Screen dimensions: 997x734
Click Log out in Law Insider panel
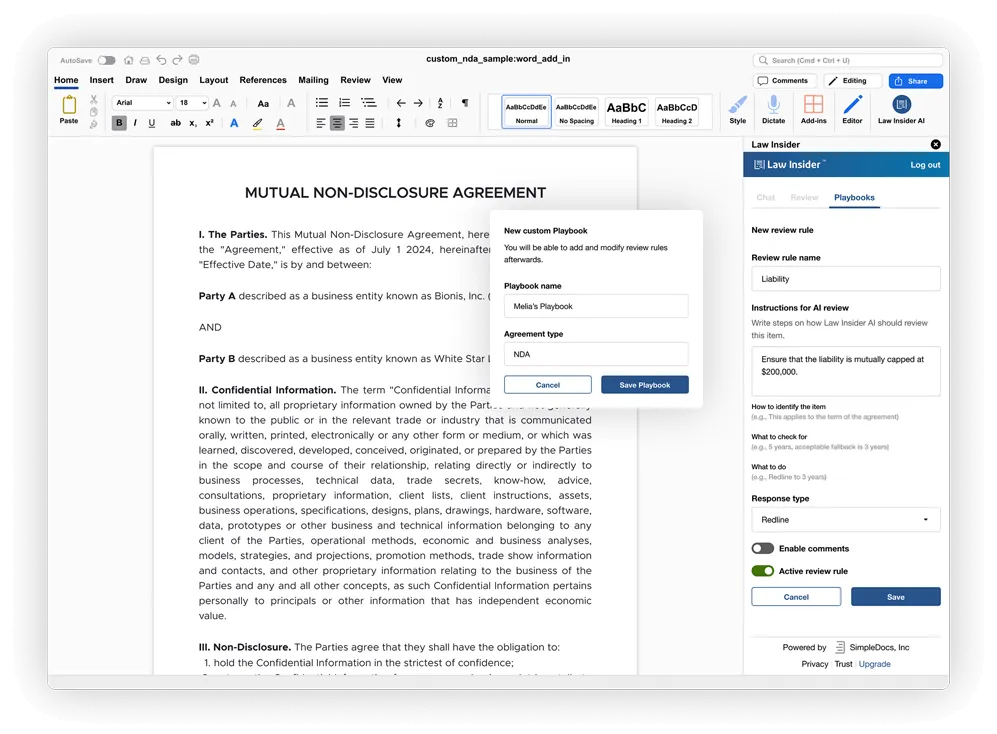(x=925, y=165)
